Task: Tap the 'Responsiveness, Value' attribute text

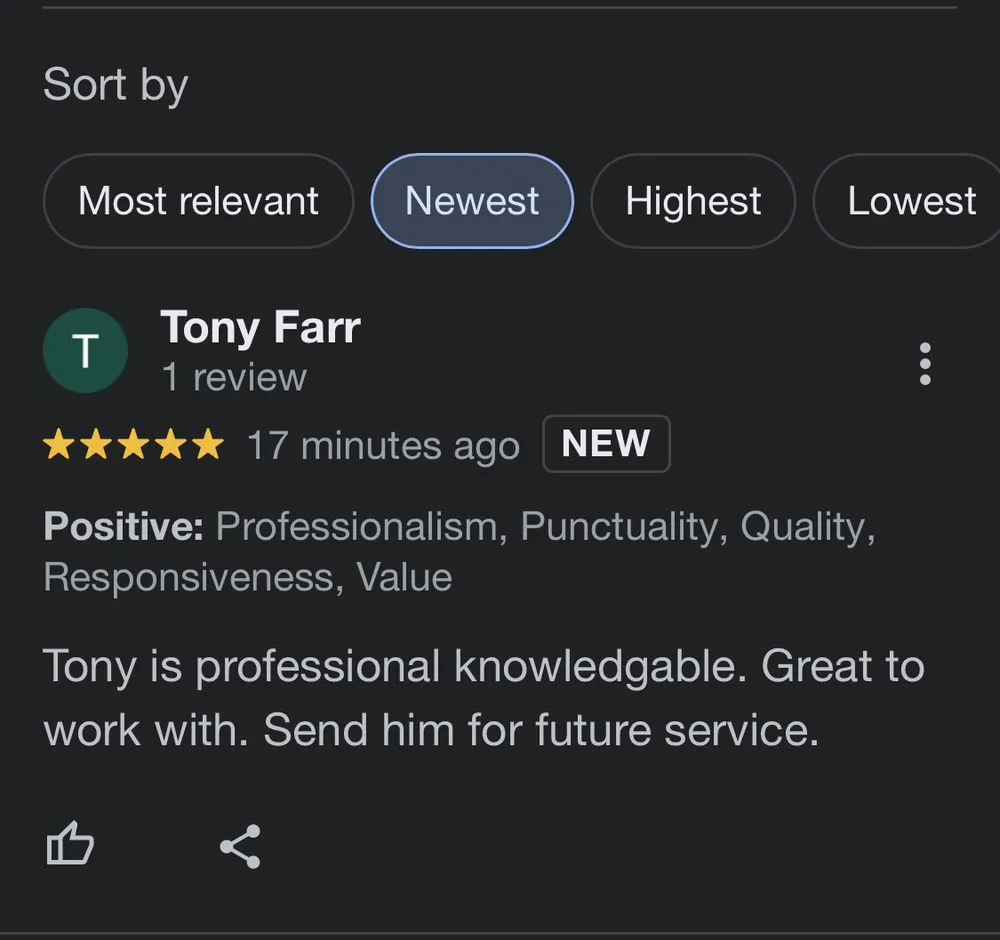Action: pos(247,577)
